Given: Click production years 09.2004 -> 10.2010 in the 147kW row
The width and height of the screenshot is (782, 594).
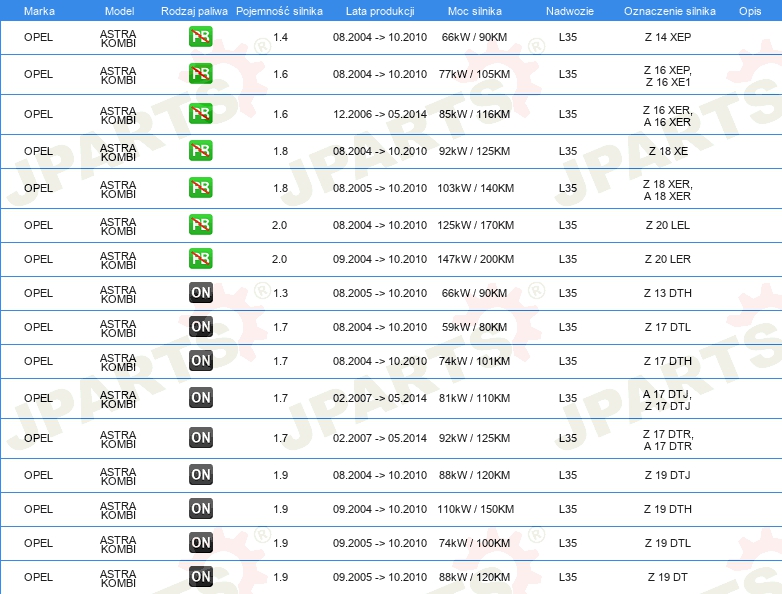Looking at the screenshot, I should pyautogui.click(x=380, y=259).
